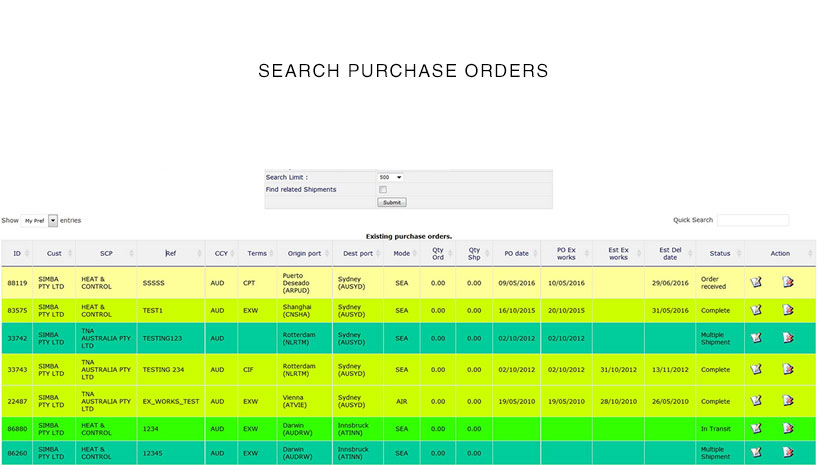Select the origin port Puerto Deseado (ARPUD)
Screen dimensions: 819x465
[305, 283]
